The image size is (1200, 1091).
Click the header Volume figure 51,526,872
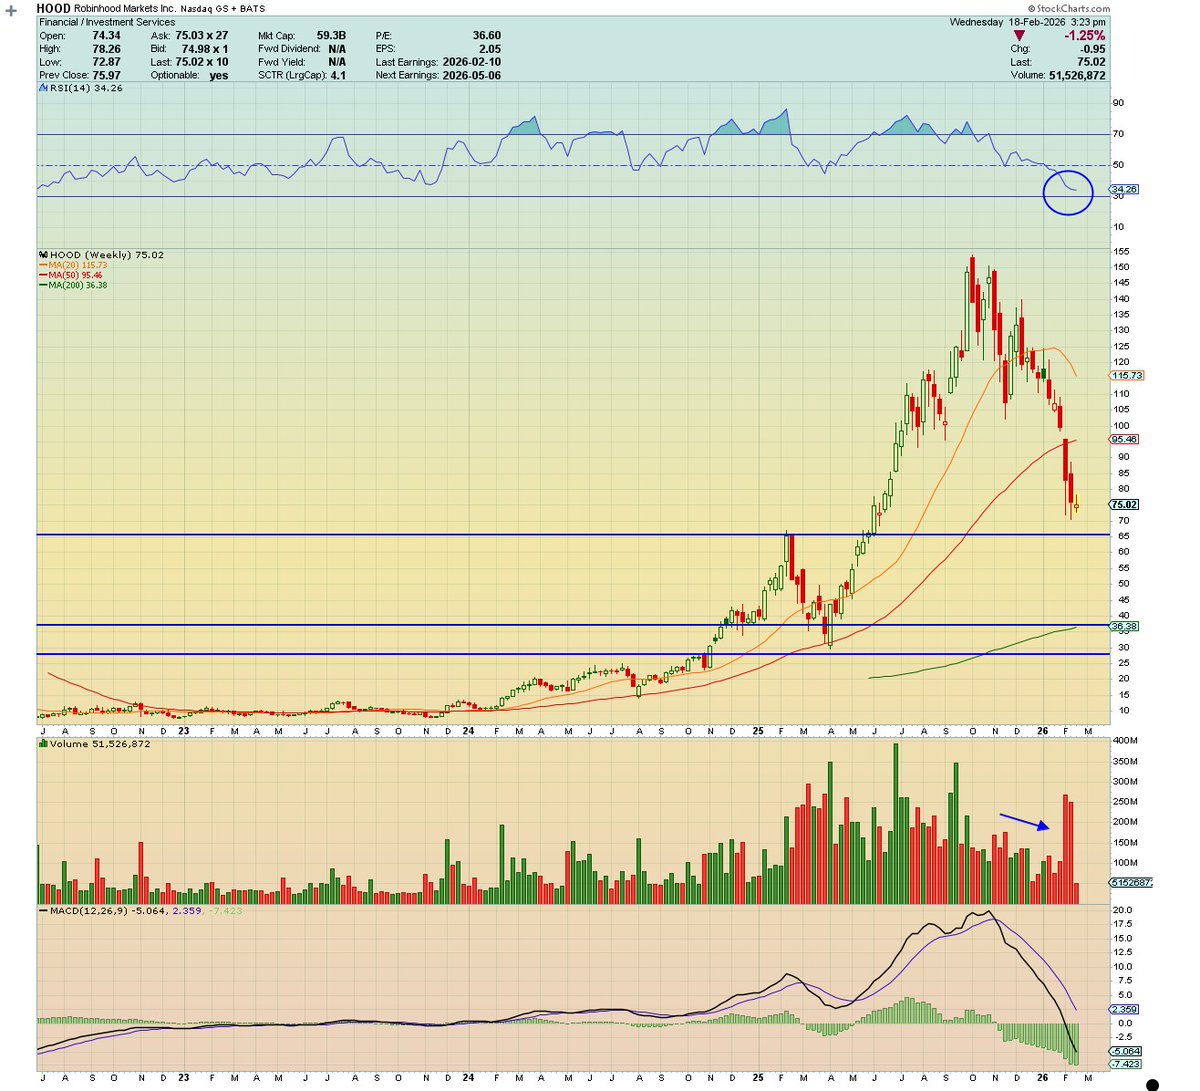[1075, 75]
